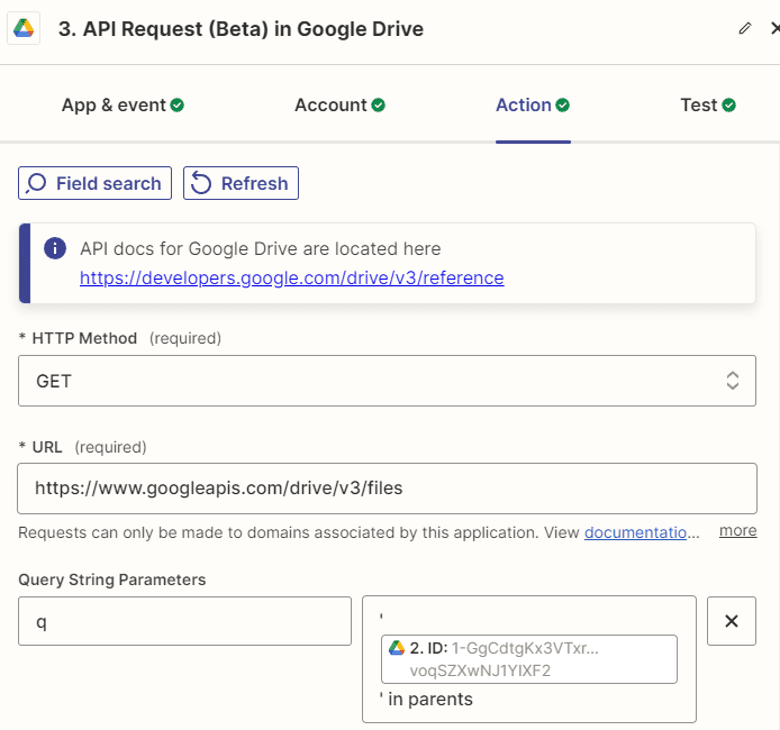Open the App & event tab
Screen dimensions: 780x730
122,105
